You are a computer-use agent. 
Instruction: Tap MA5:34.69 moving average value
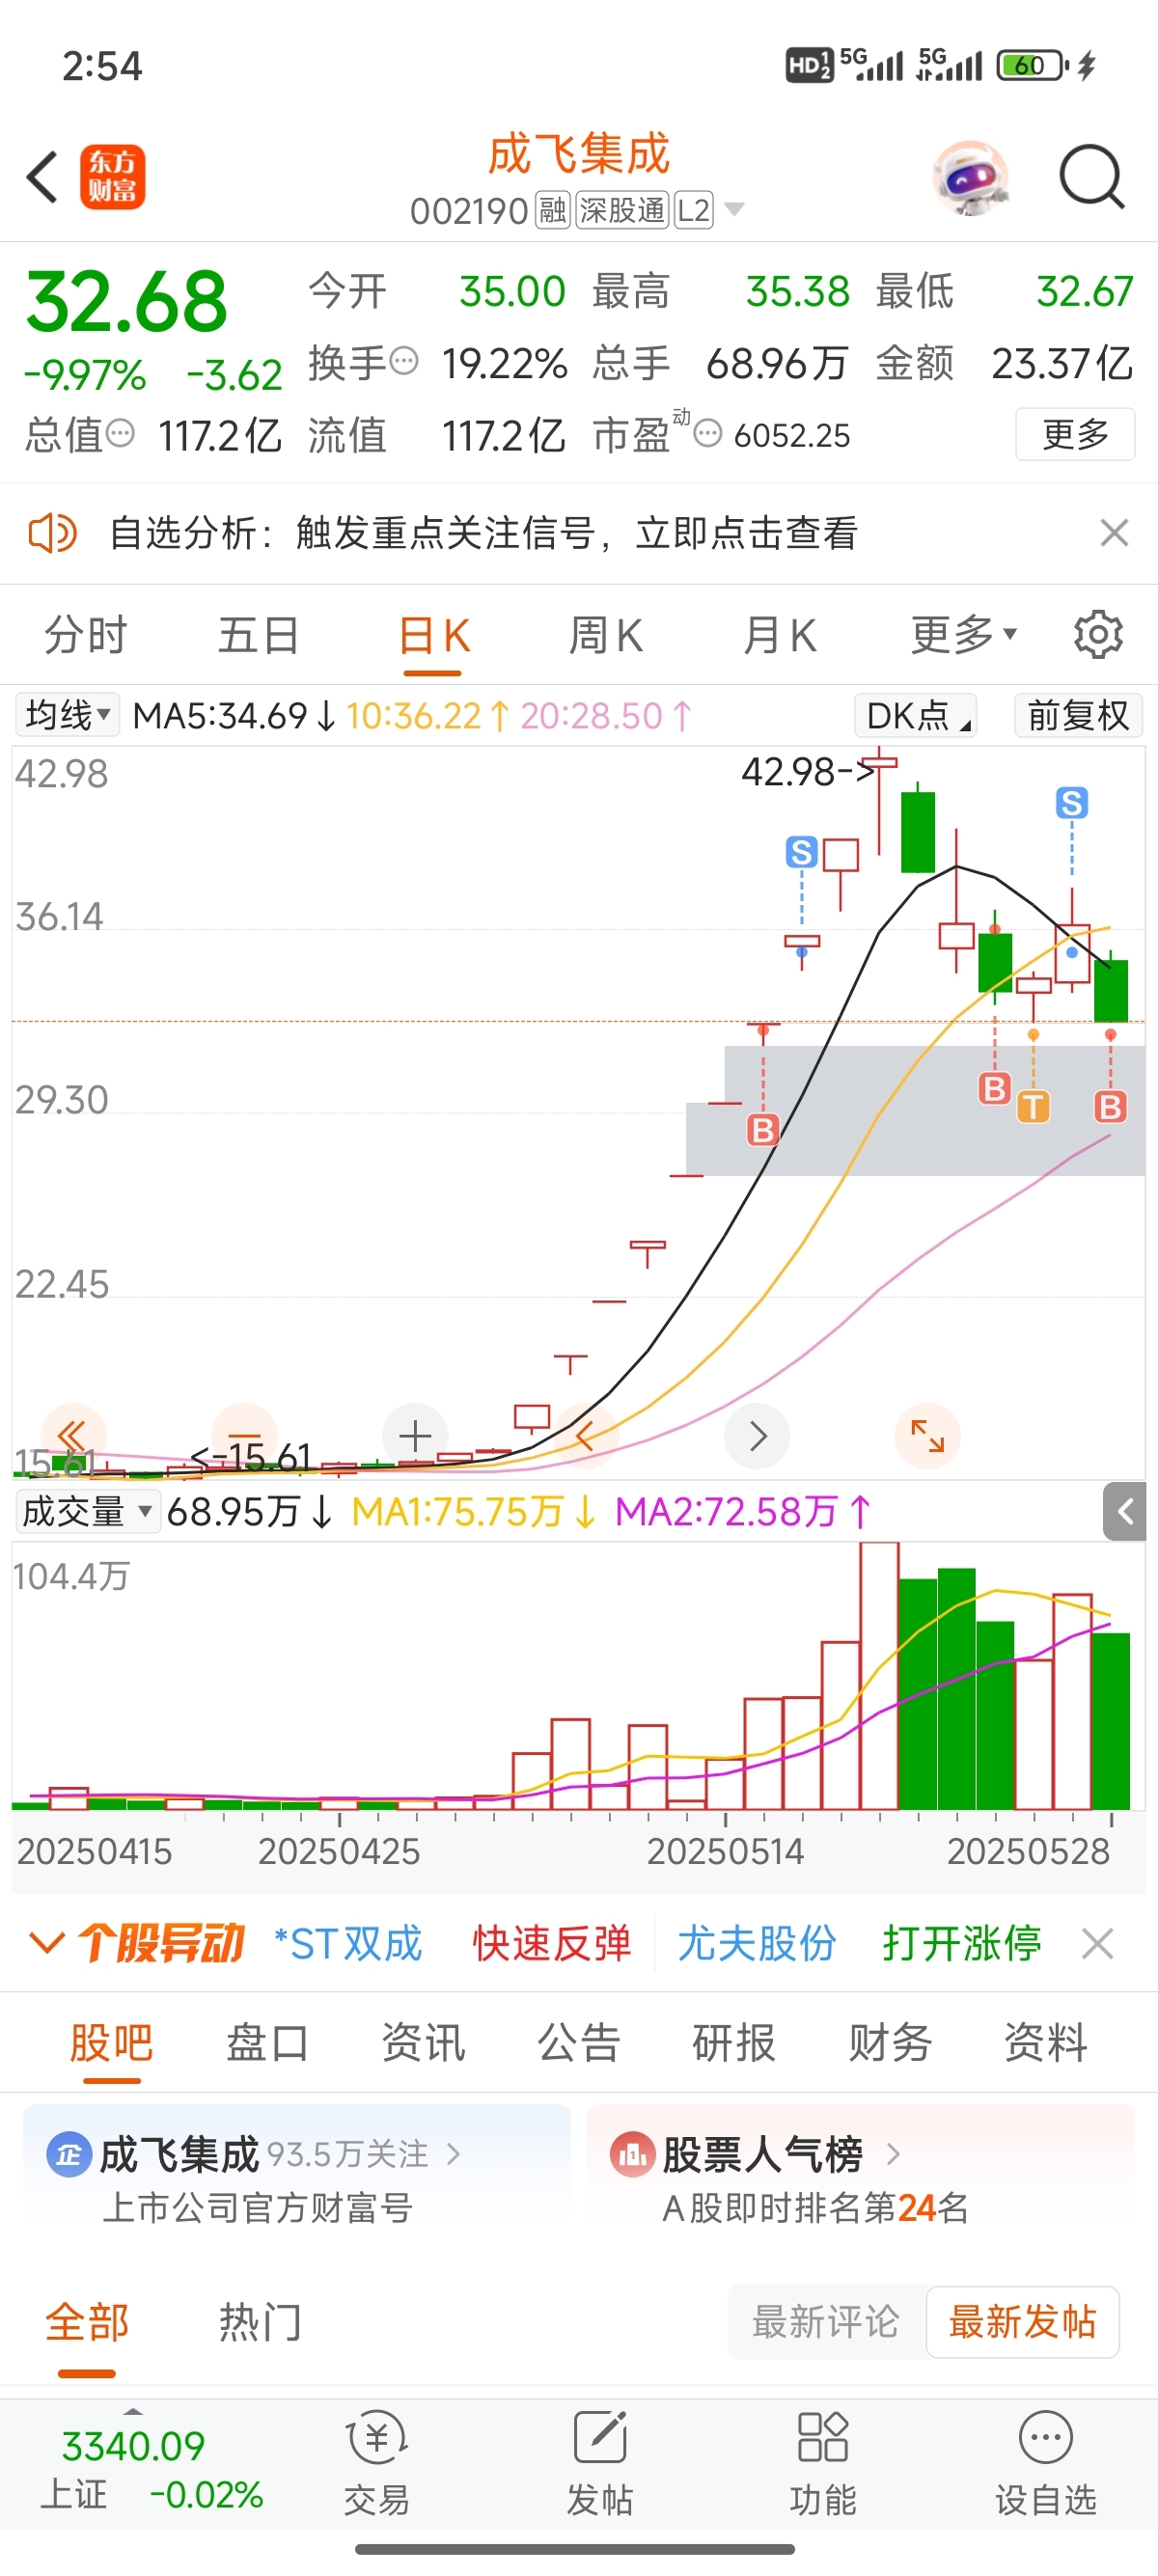click(234, 715)
